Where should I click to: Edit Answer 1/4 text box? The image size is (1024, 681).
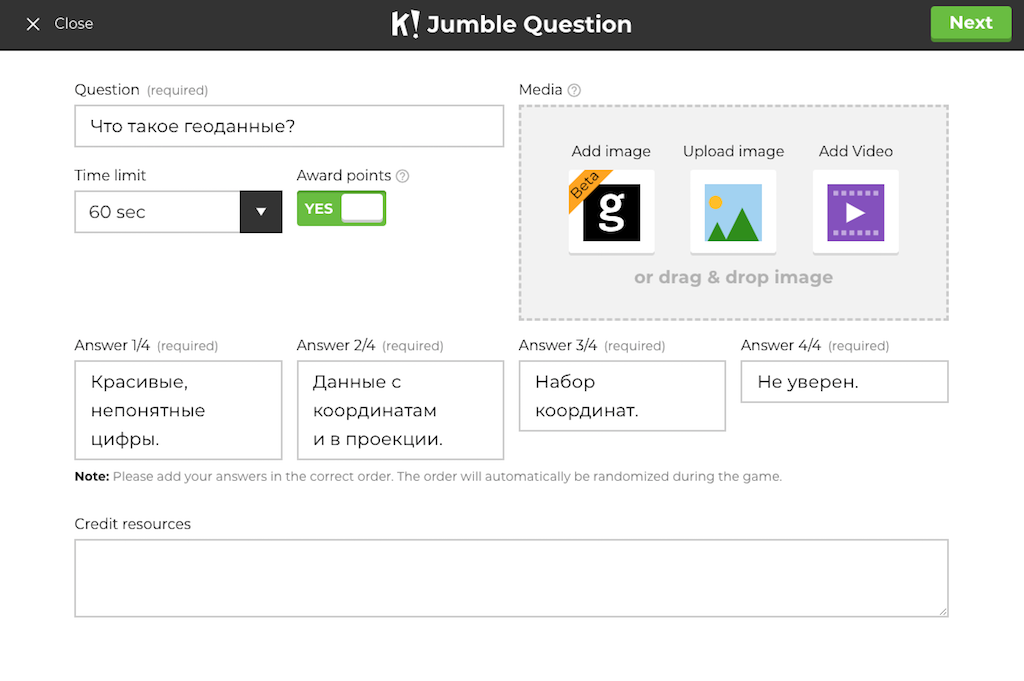(178, 410)
